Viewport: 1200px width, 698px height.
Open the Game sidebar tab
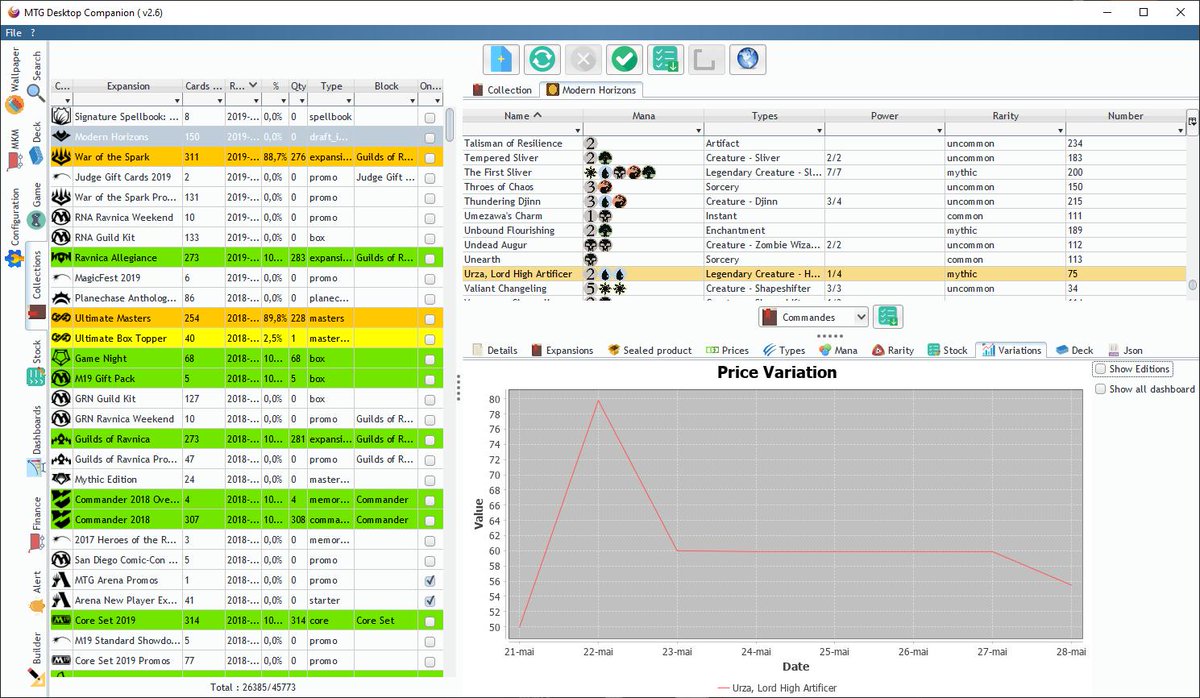(36, 205)
